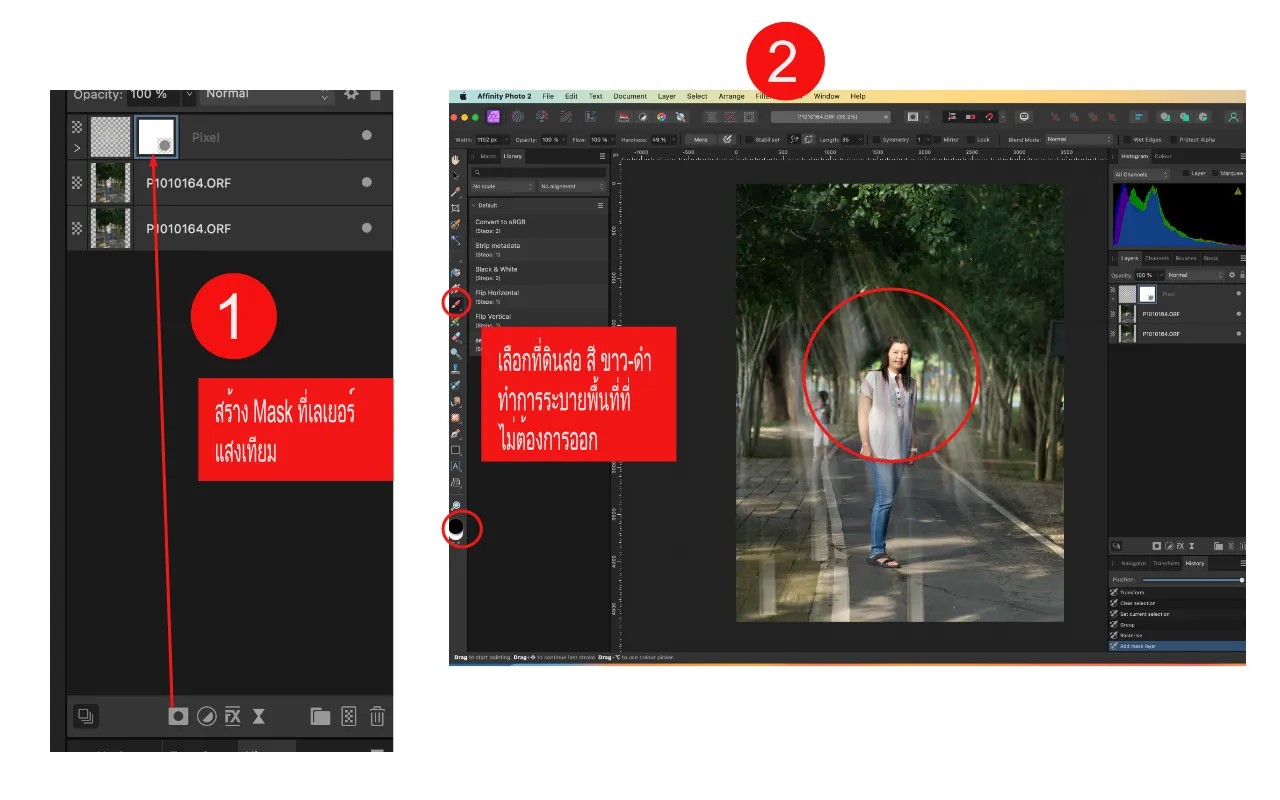The height and width of the screenshot is (800, 1280).
Task: Select the Paint Brush tool in Affinity toolbar
Action: 456,302
